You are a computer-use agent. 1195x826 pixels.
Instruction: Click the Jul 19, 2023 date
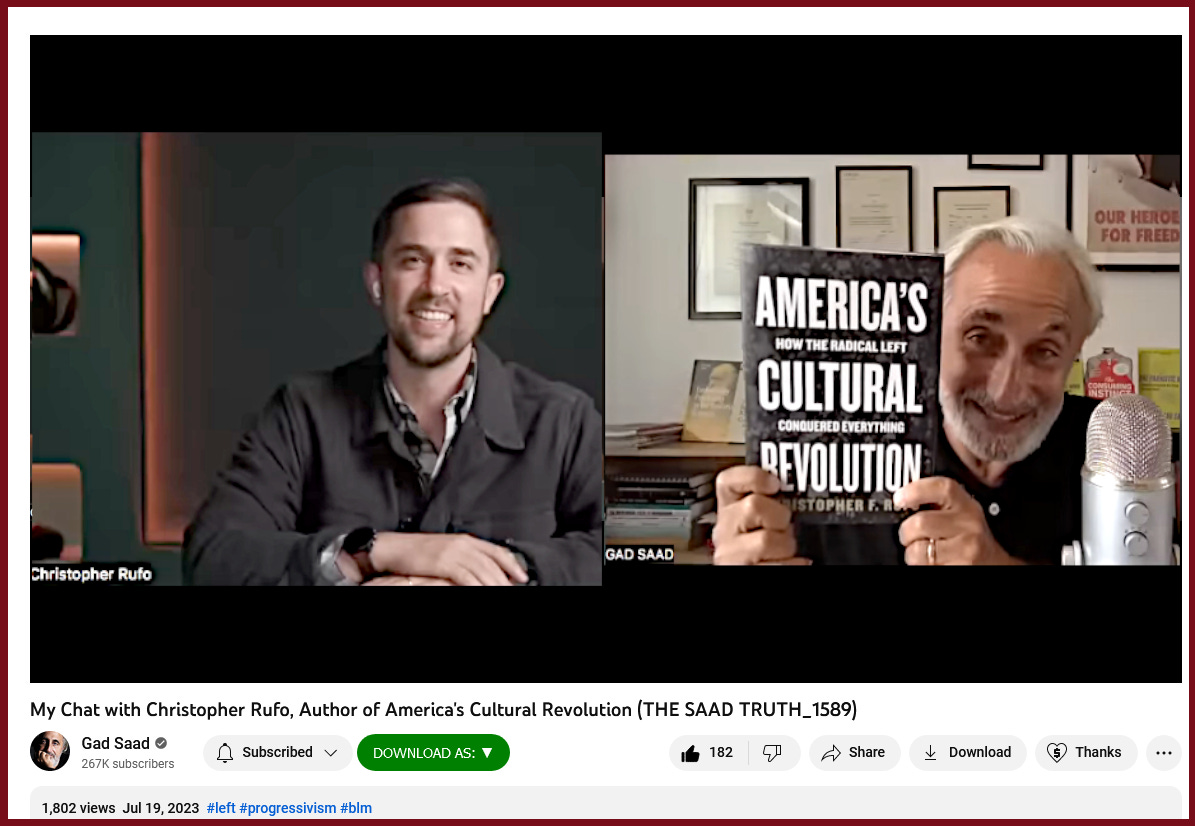161,808
